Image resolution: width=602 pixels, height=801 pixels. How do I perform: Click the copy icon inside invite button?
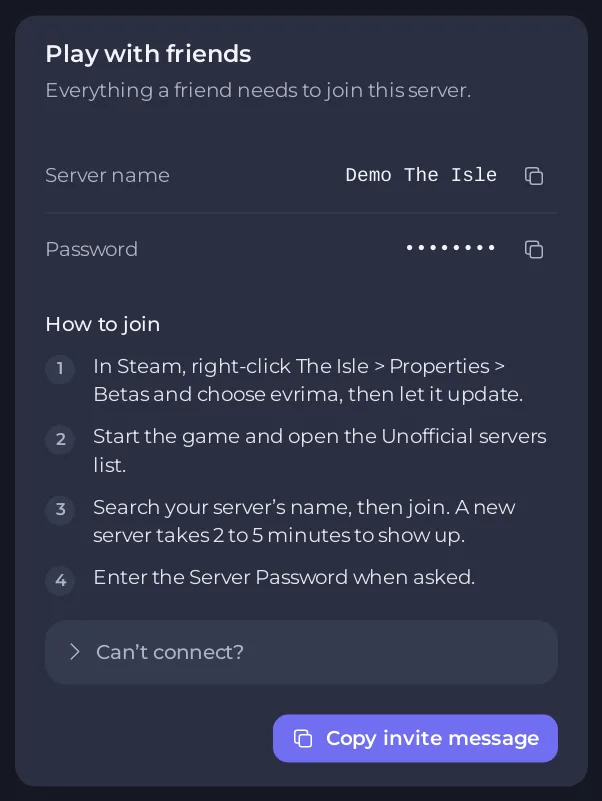click(303, 738)
